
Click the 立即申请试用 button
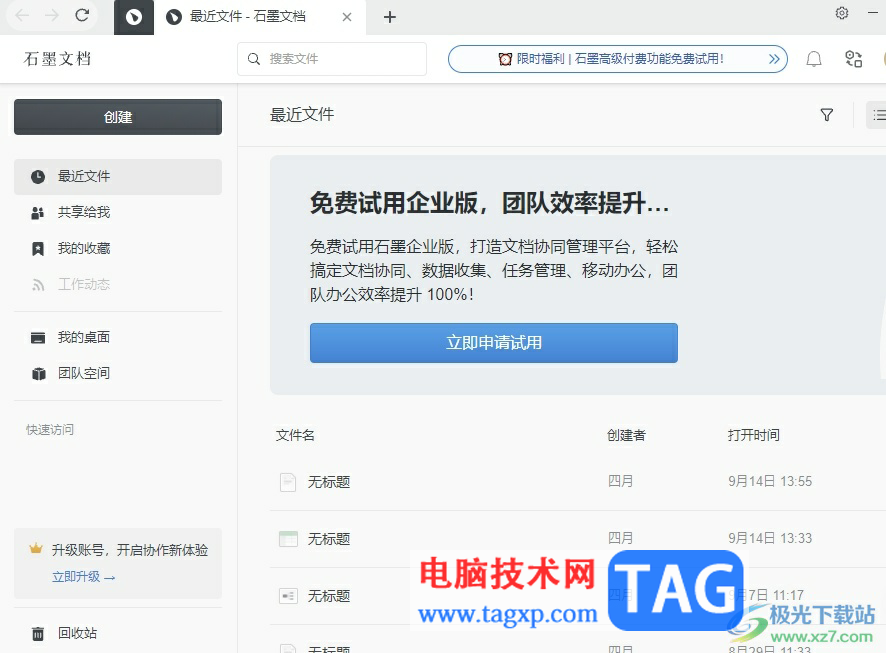(494, 343)
